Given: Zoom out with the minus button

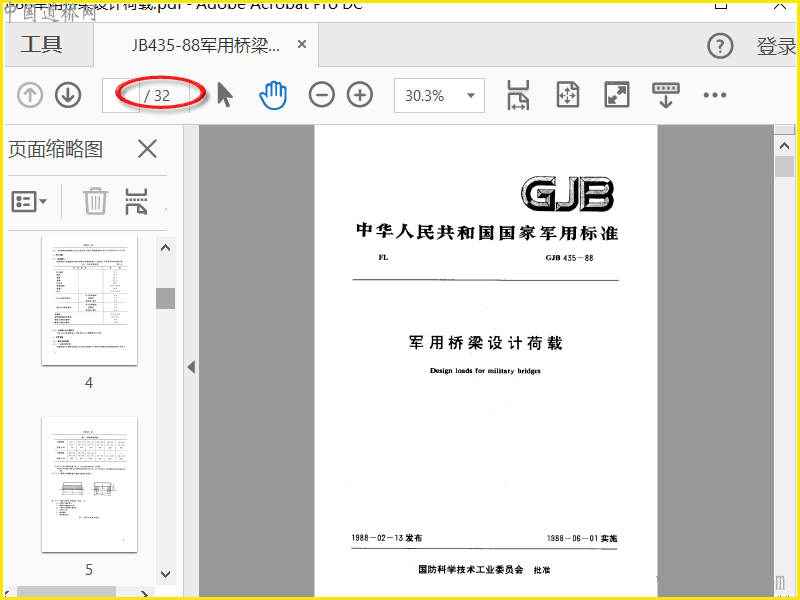Looking at the screenshot, I should tap(321, 95).
